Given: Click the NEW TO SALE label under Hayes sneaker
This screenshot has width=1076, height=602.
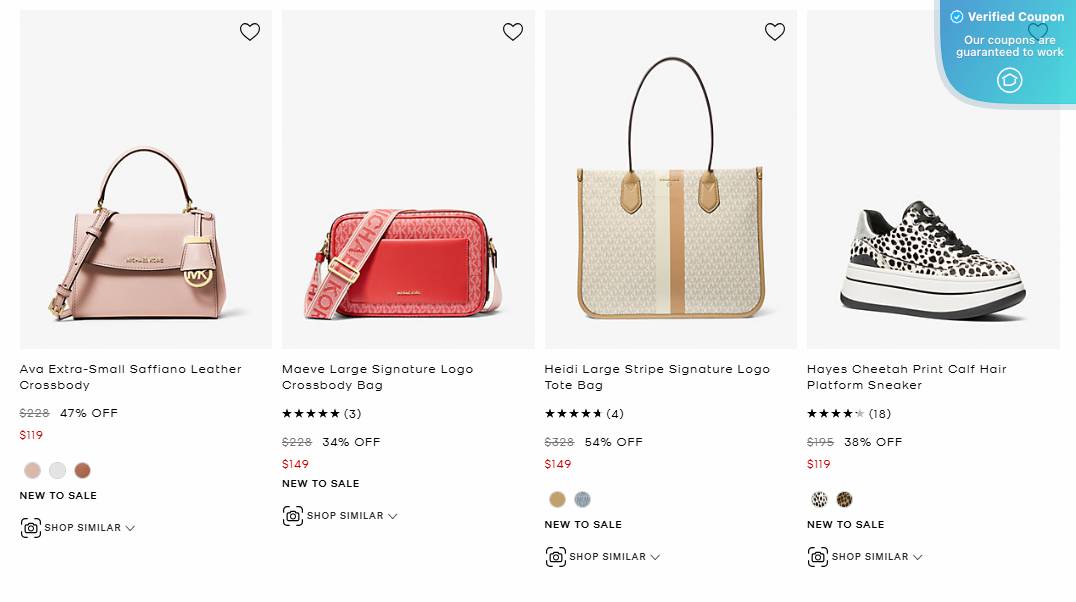Looking at the screenshot, I should 845,524.
